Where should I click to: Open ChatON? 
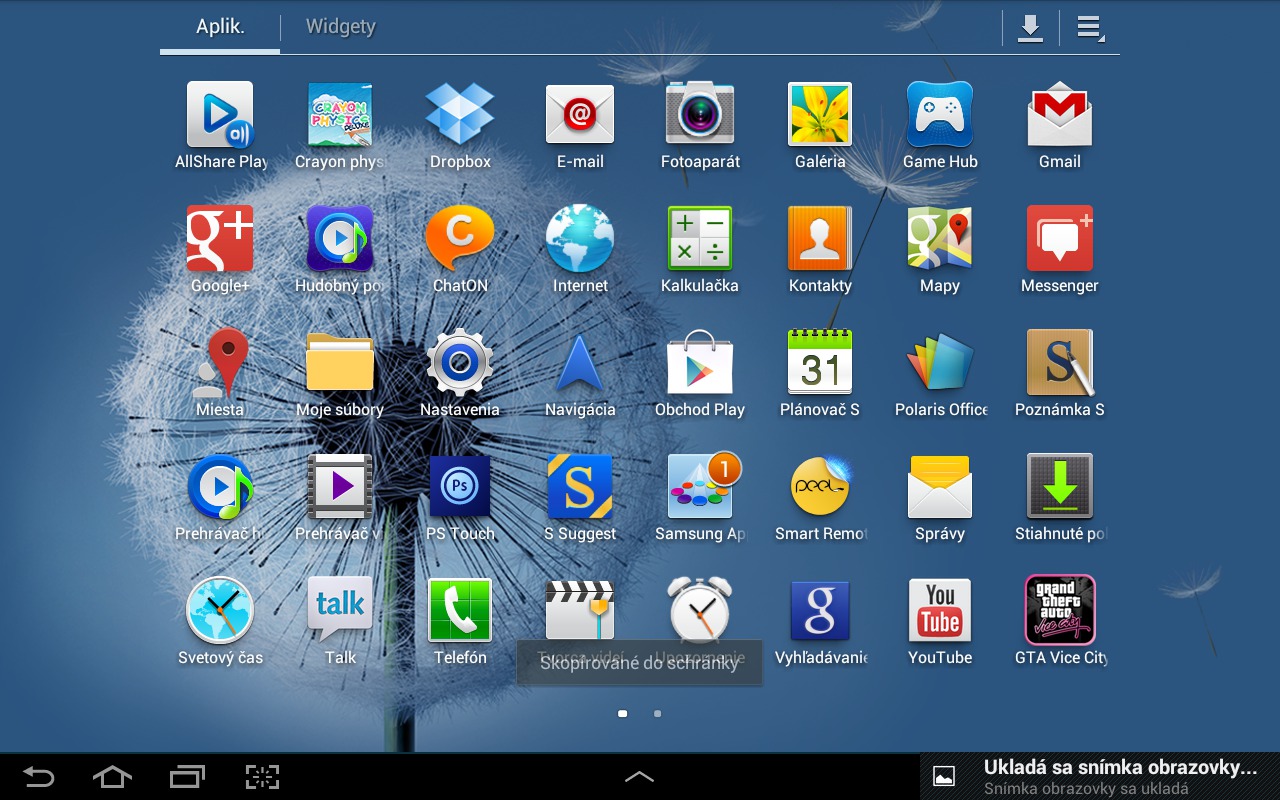460,240
